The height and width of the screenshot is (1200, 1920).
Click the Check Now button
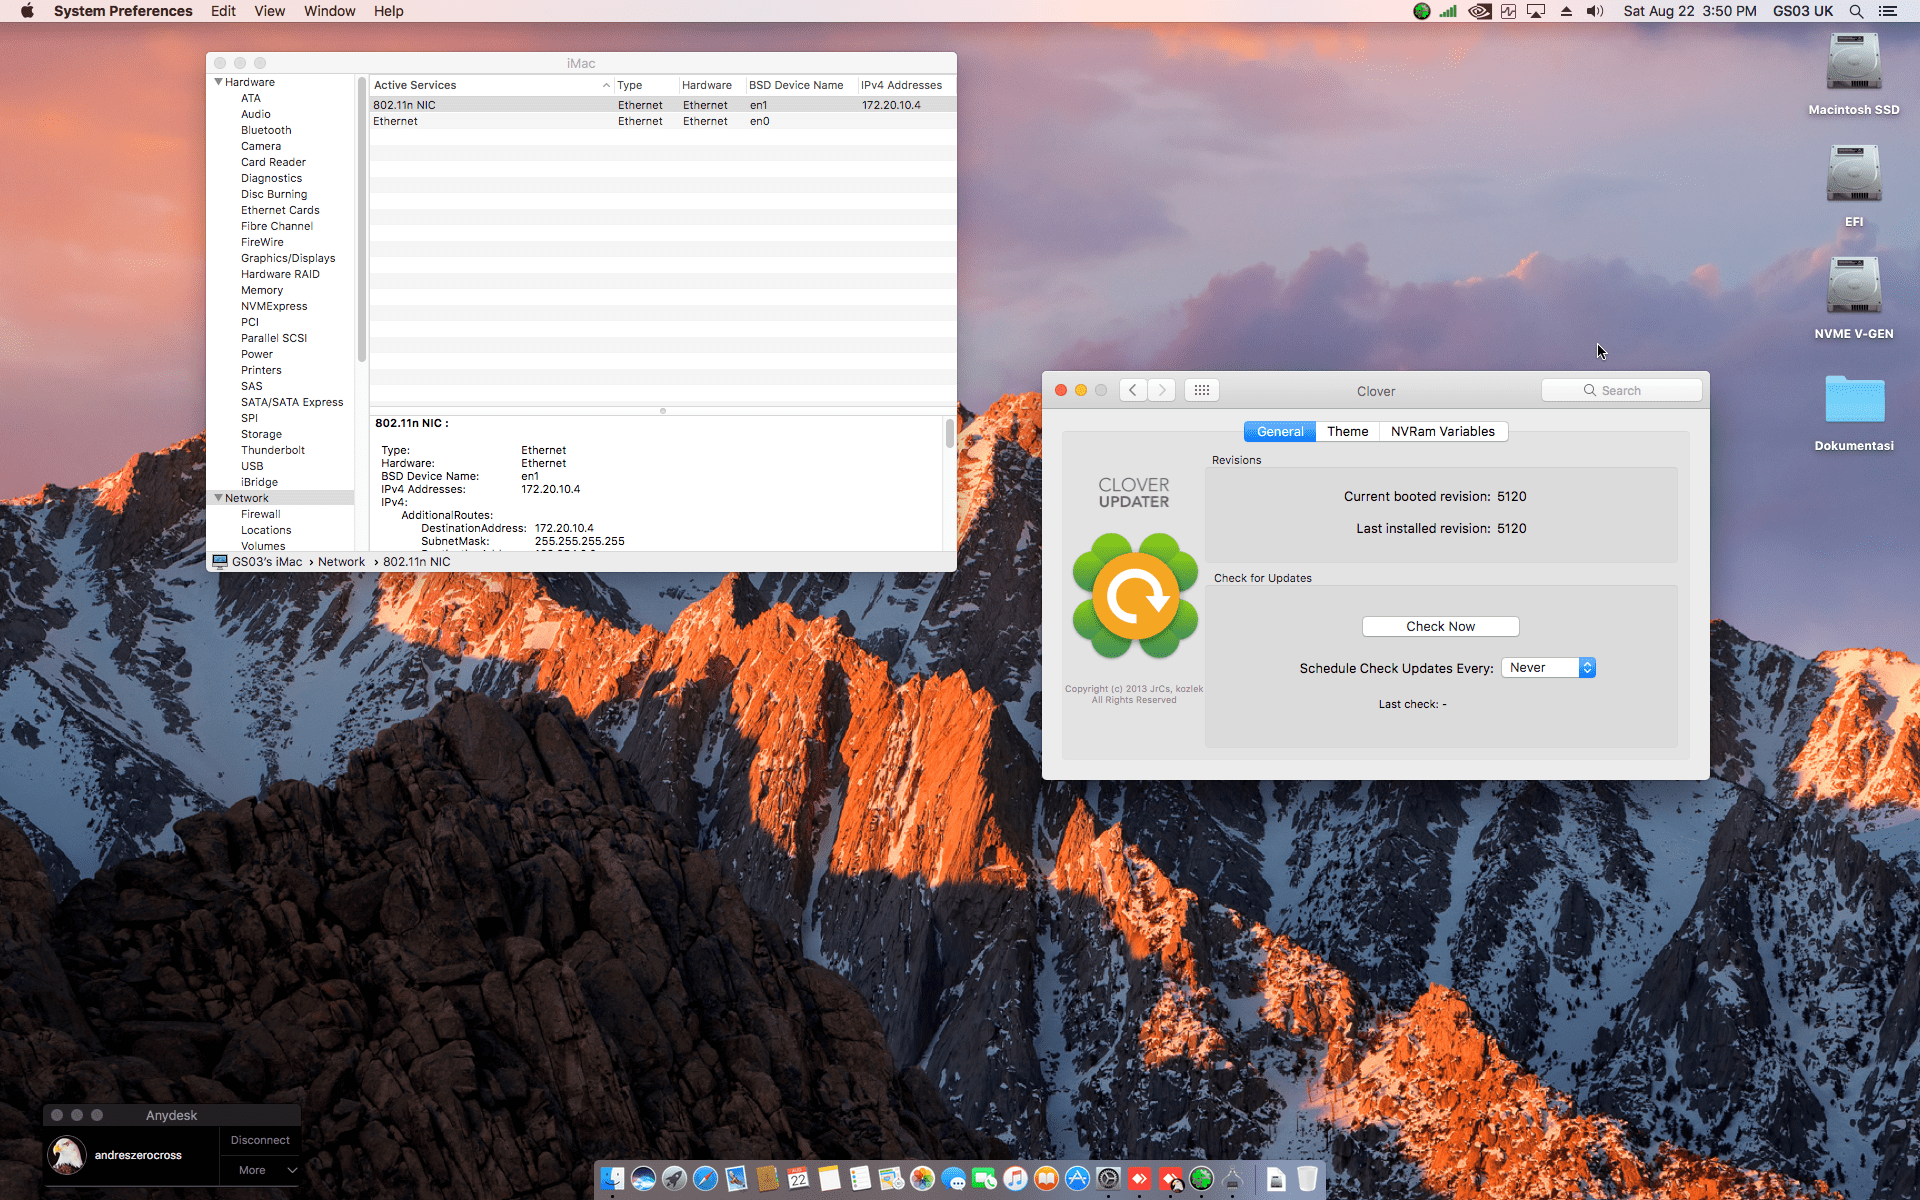tap(1440, 627)
